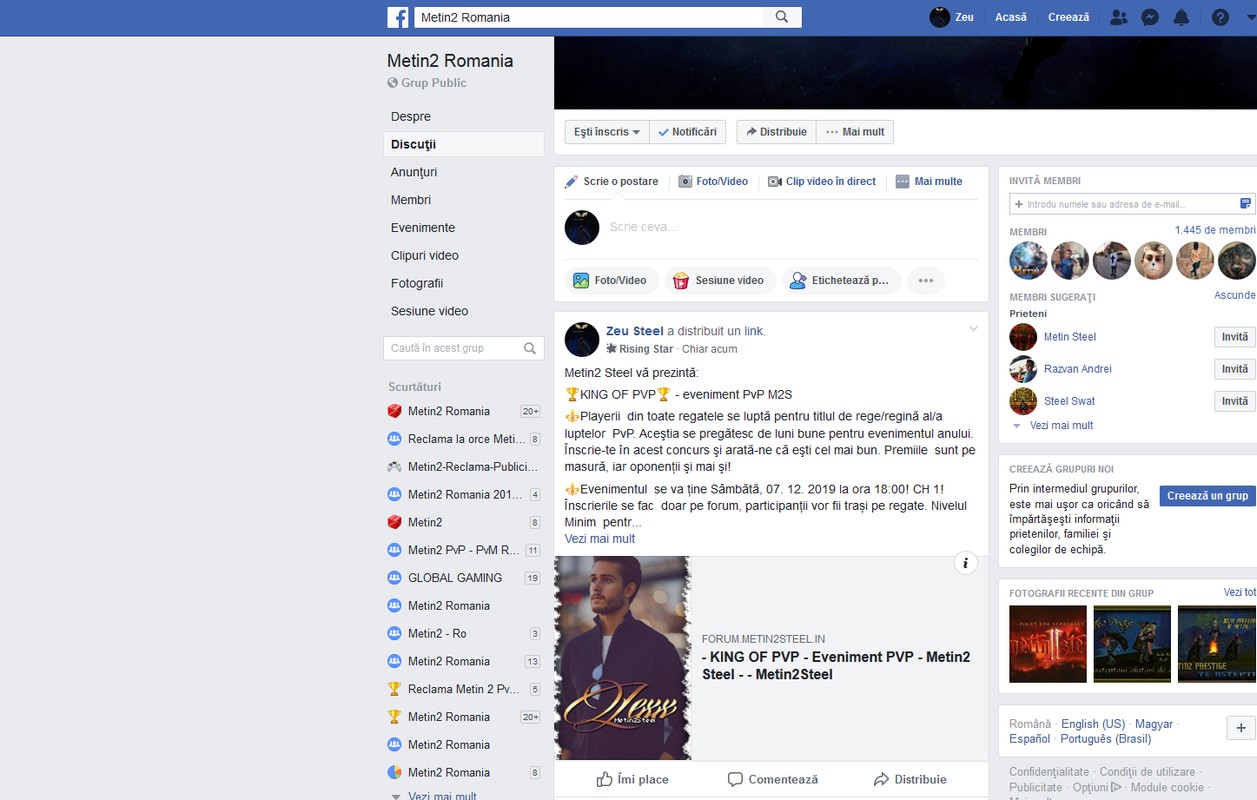The image size is (1257, 800).
Task: Select the Scrie o postare tab
Action: 612,181
